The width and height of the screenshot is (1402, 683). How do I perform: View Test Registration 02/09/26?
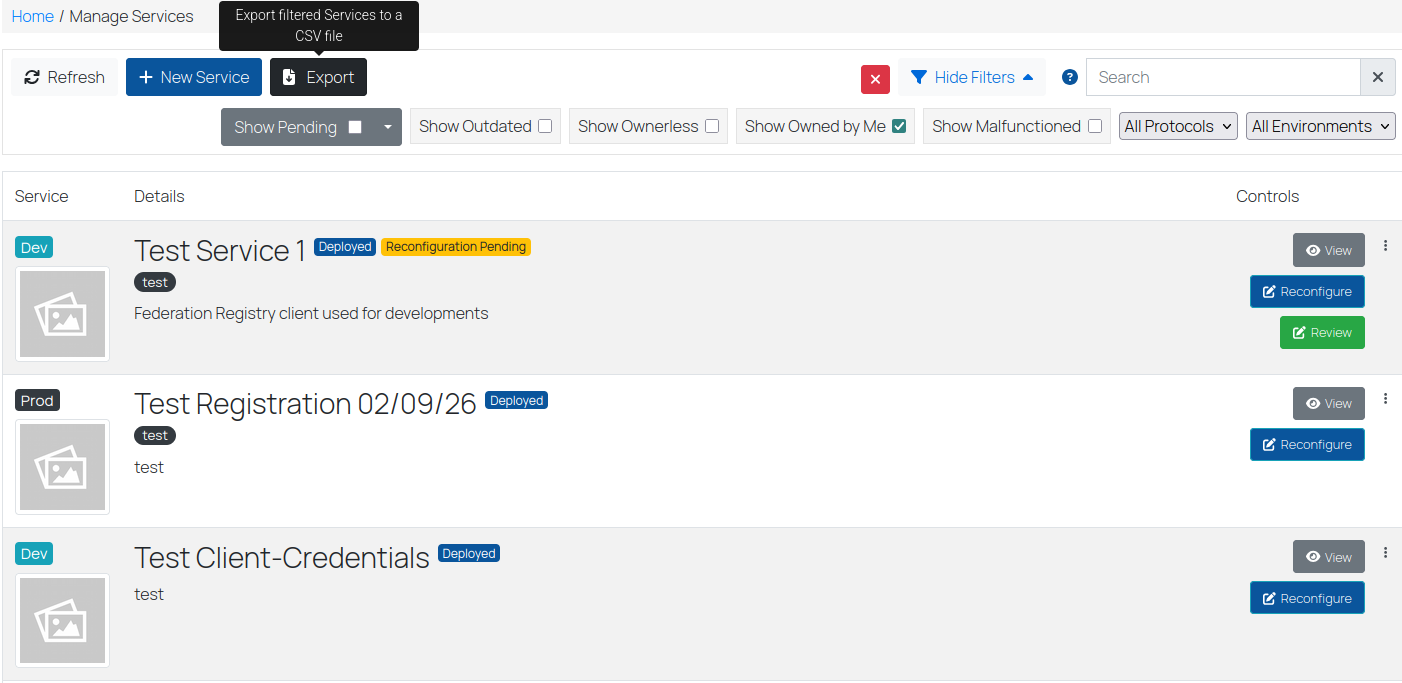1328,403
